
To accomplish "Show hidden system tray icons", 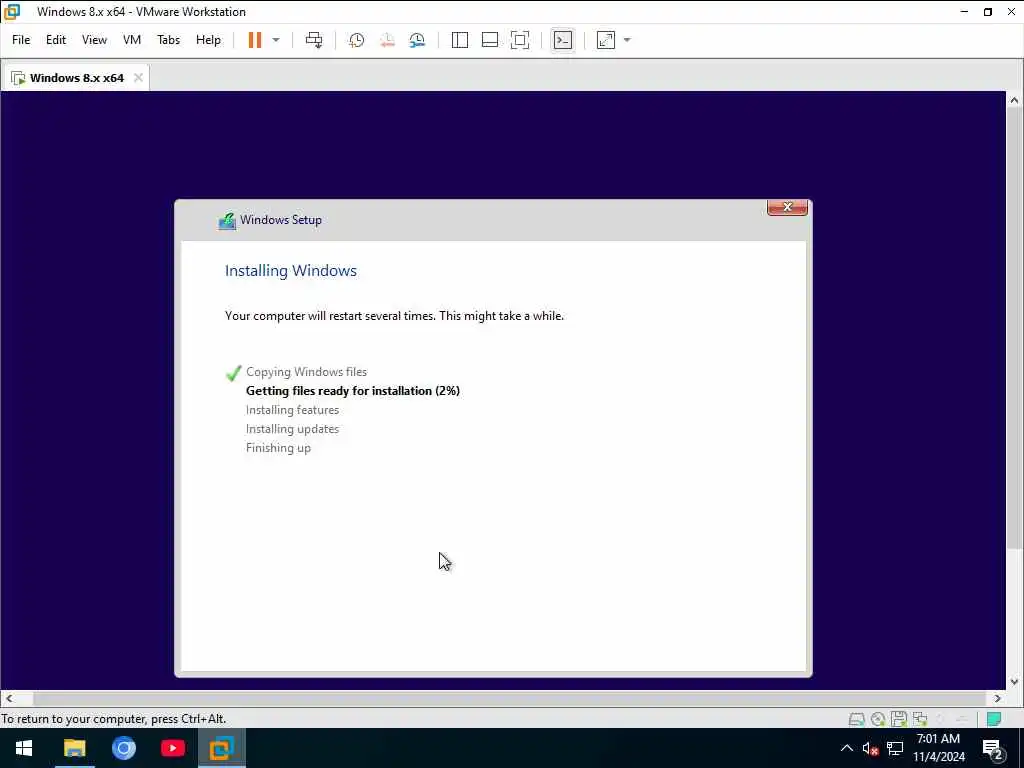I will (x=846, y=748).
